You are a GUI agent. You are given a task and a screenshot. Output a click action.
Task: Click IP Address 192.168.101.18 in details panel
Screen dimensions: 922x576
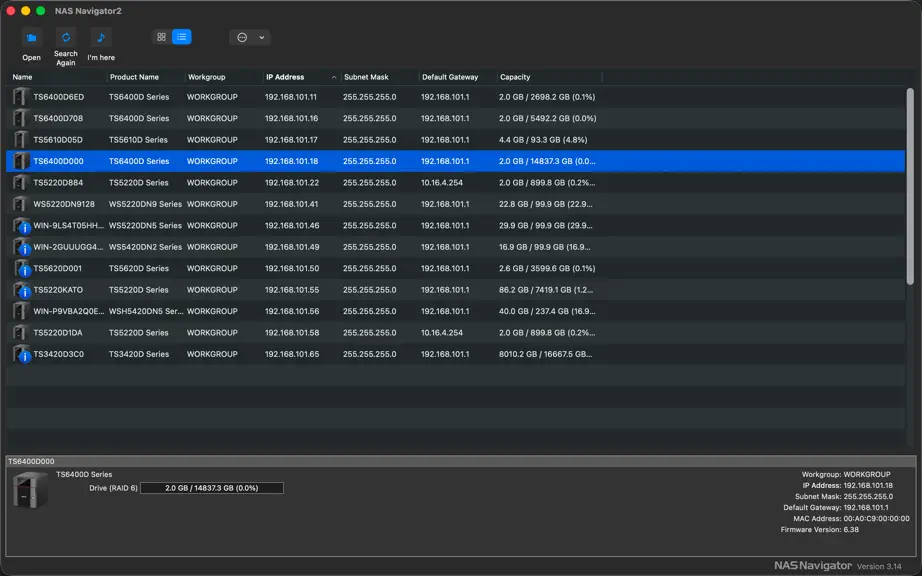point(868,485)
